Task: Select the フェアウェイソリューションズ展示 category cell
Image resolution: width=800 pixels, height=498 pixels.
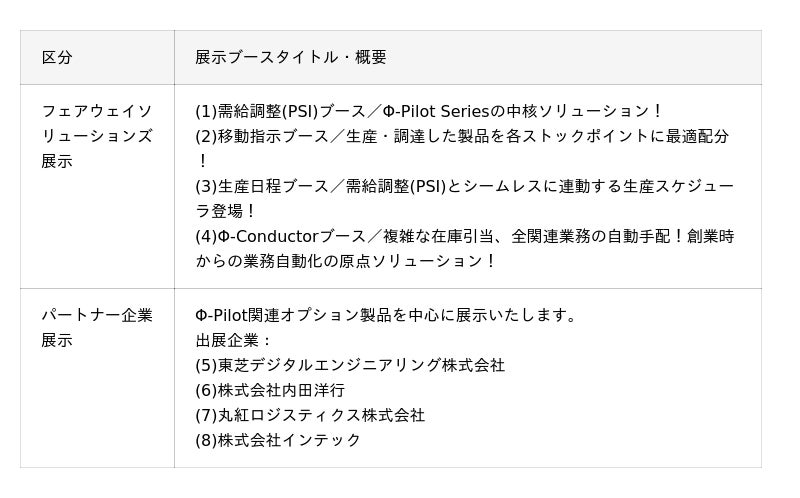Action: point(97,136)
